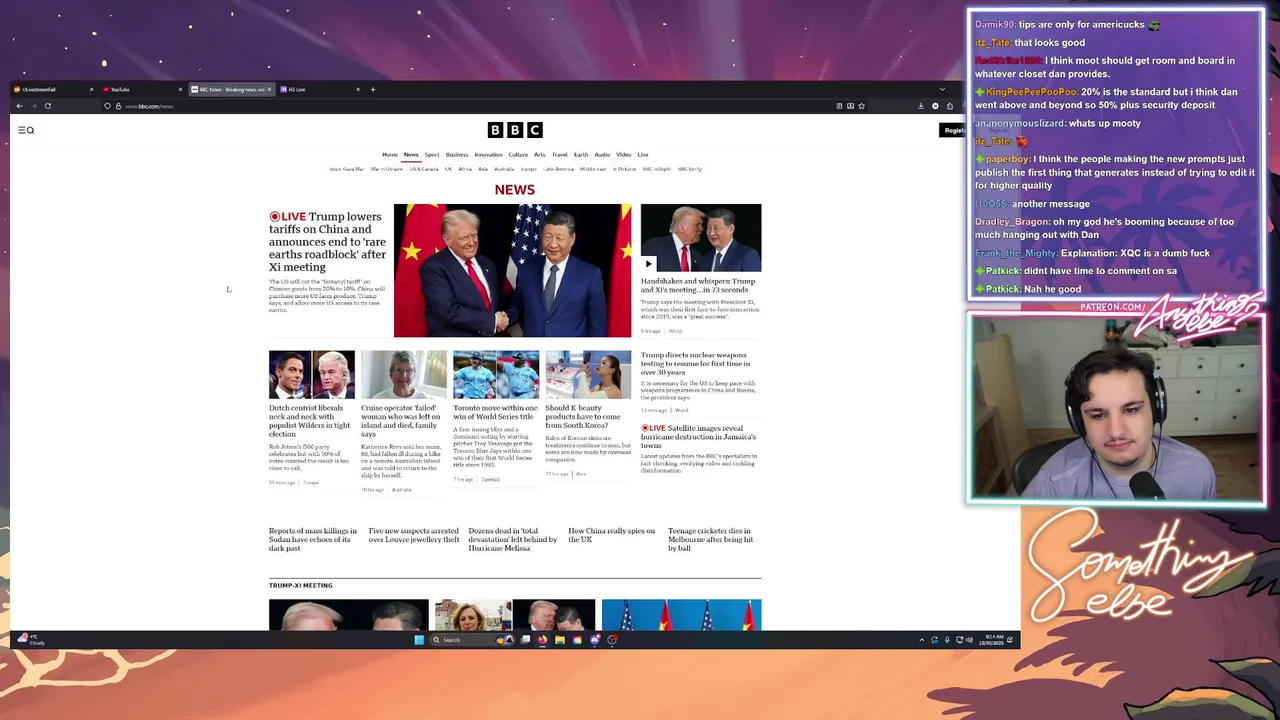Open the Innovation section

(x=488, y=155)
